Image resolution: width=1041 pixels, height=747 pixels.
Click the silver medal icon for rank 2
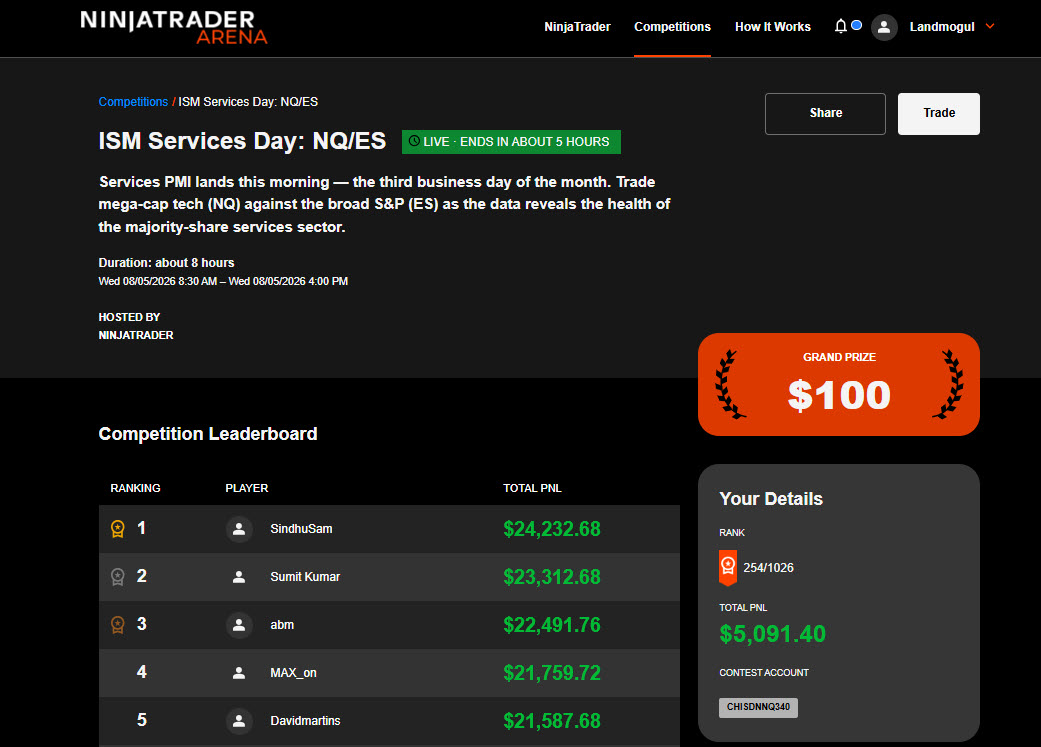tap(118, 576)
